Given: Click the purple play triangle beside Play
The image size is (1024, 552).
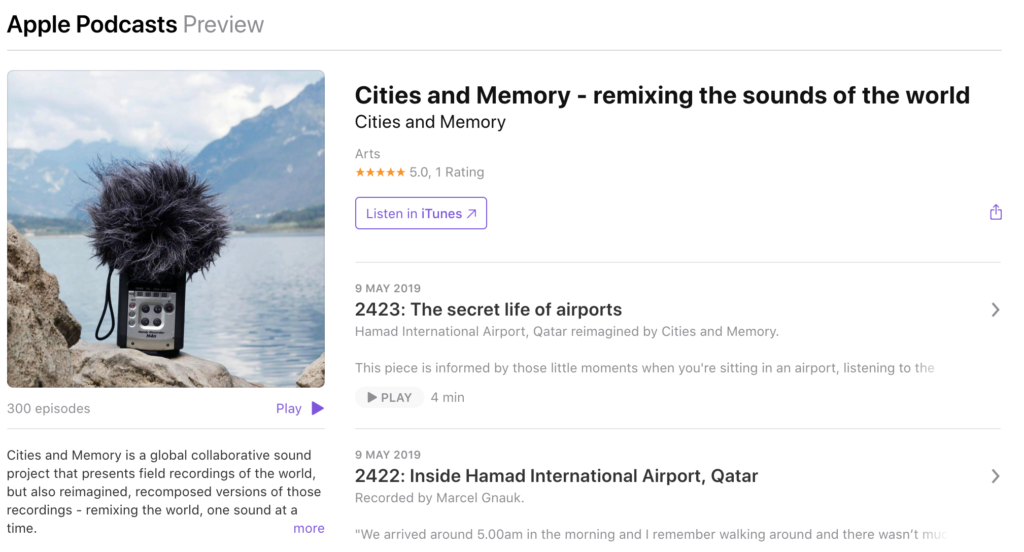Looking at the screenshot, I should (x=317, y=408).
